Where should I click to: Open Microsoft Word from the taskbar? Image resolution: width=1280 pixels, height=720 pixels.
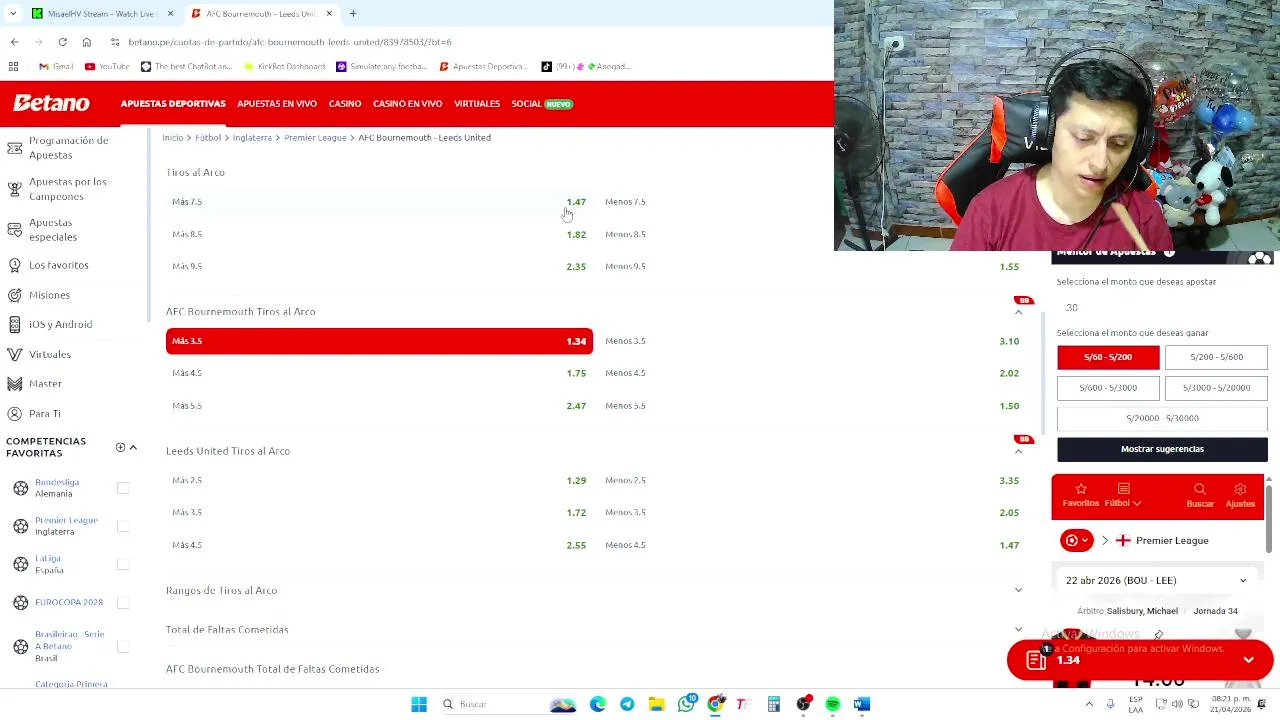[x=862, y=704]
